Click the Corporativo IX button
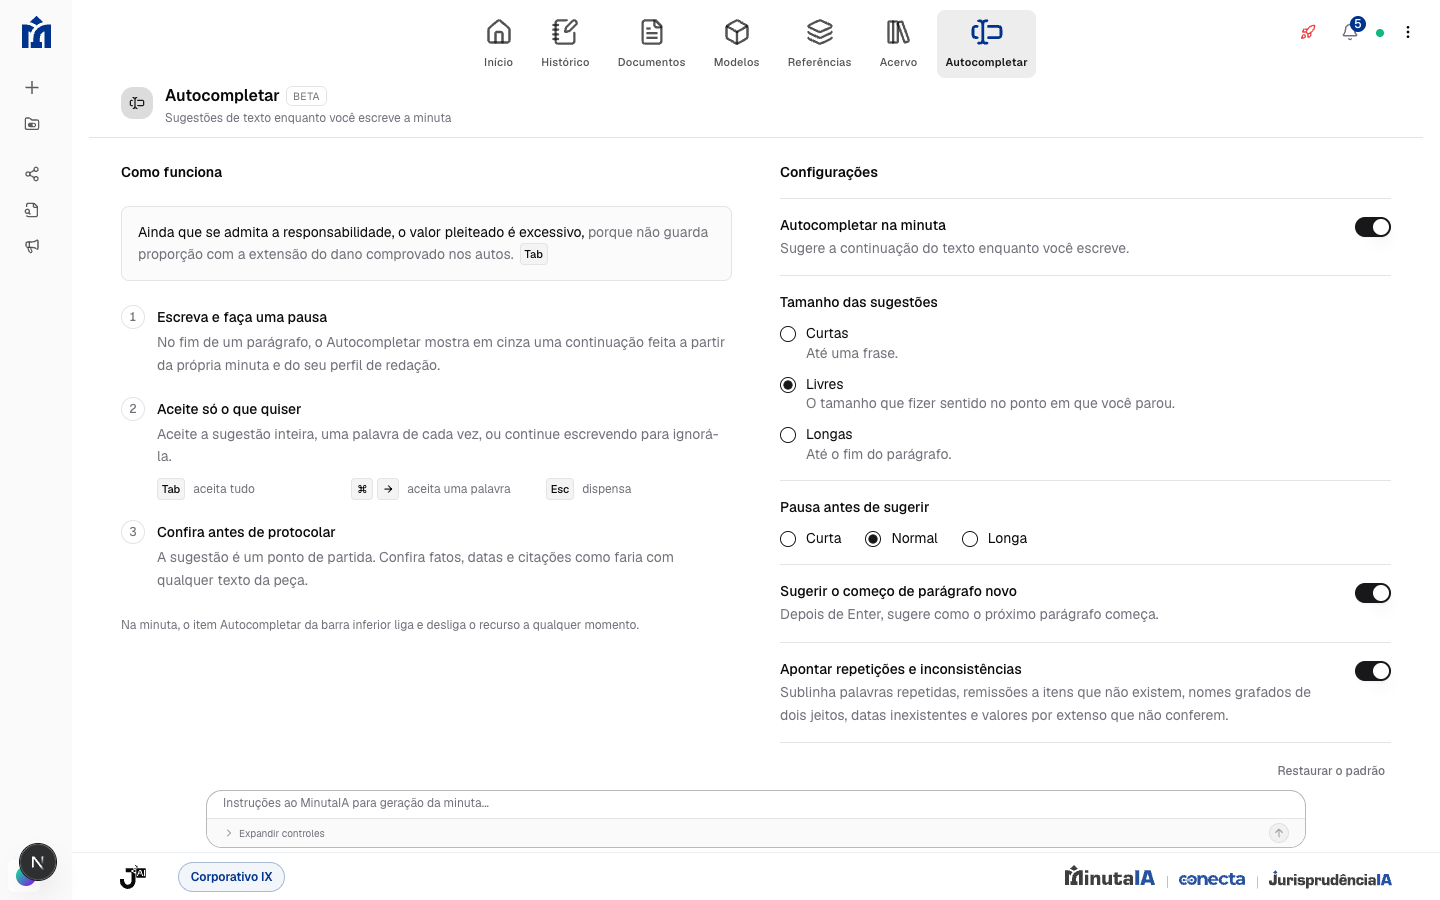Screen dimensions: 1440x900 point(231,877)
